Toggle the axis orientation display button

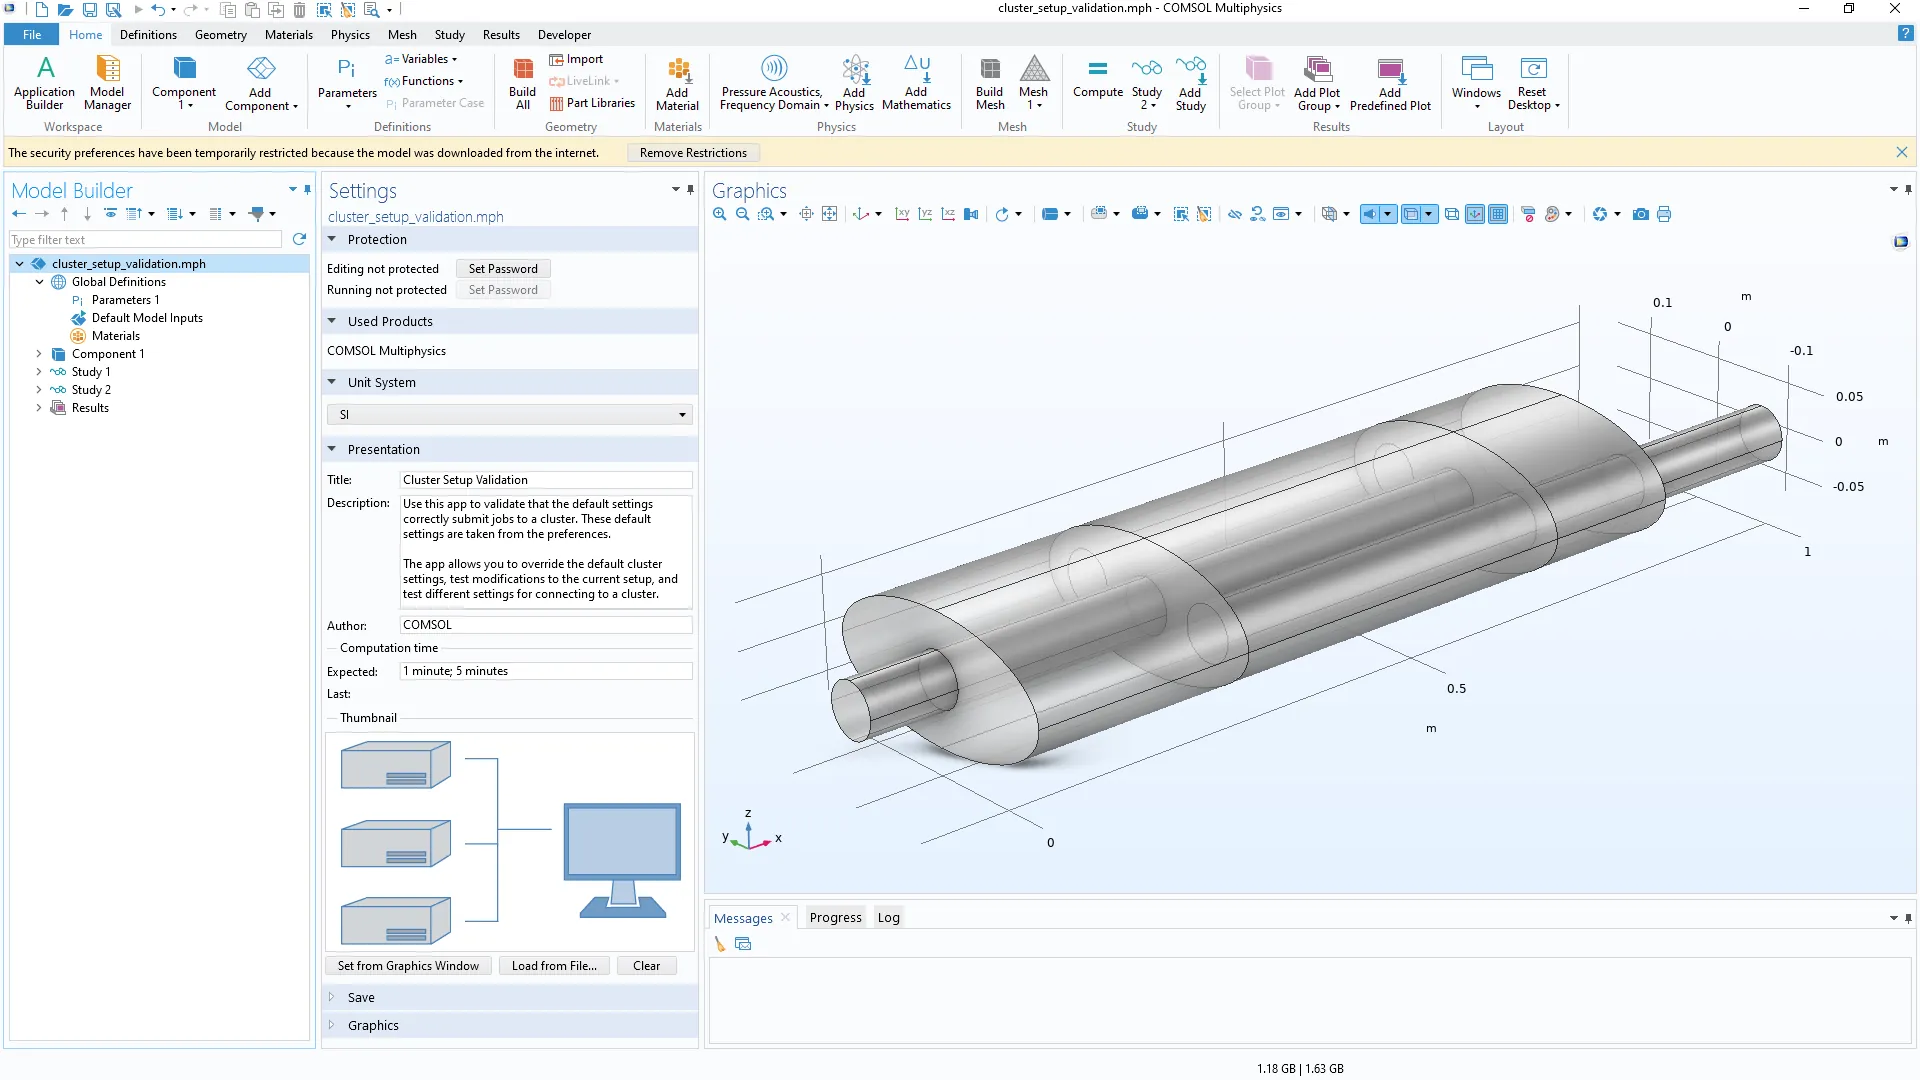tap(1475, 214)
